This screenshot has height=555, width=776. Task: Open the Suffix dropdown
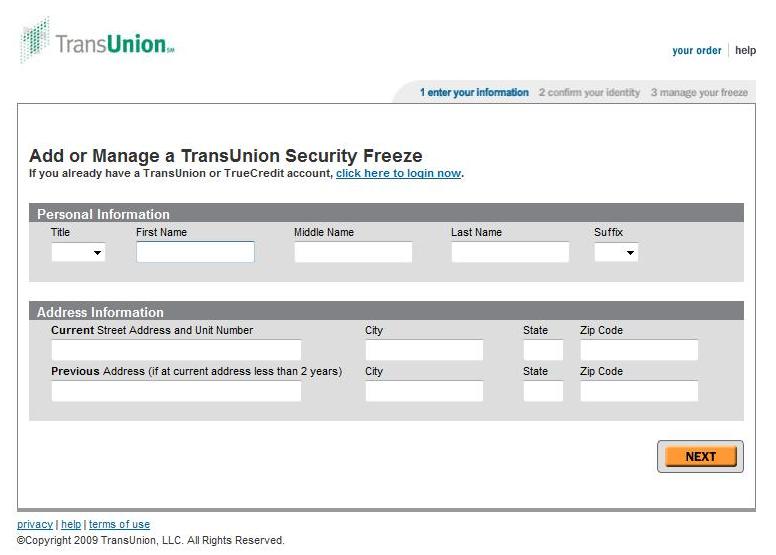[616, 252]
